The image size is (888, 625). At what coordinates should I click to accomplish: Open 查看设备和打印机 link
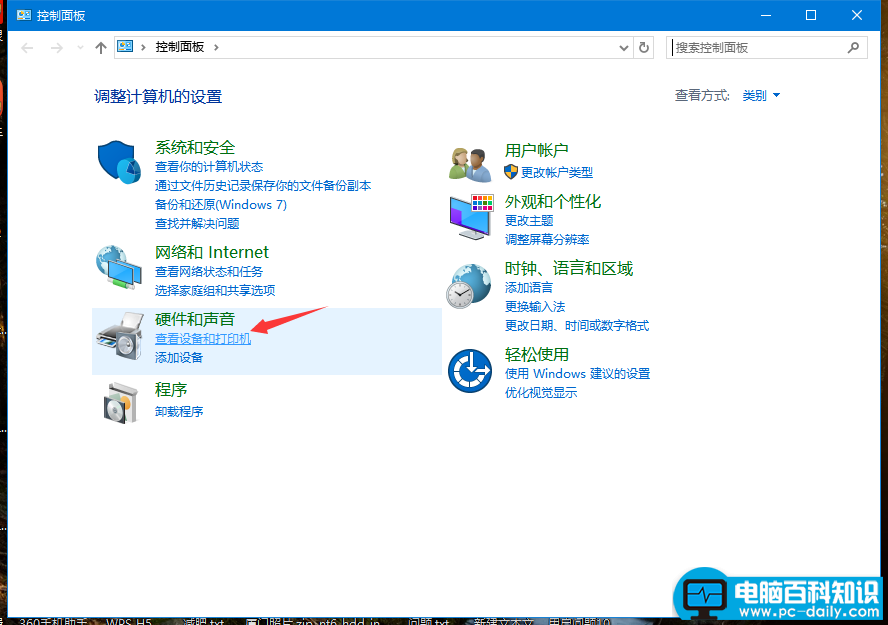201,338
